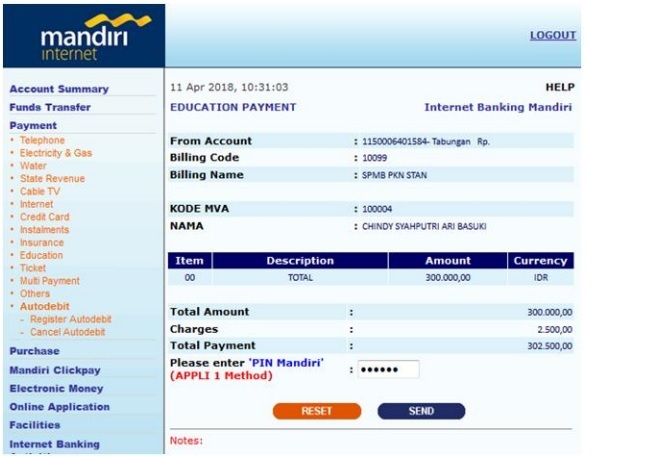Select the Payment menu heading
The image size is (661, 456).
click(33, 126)
